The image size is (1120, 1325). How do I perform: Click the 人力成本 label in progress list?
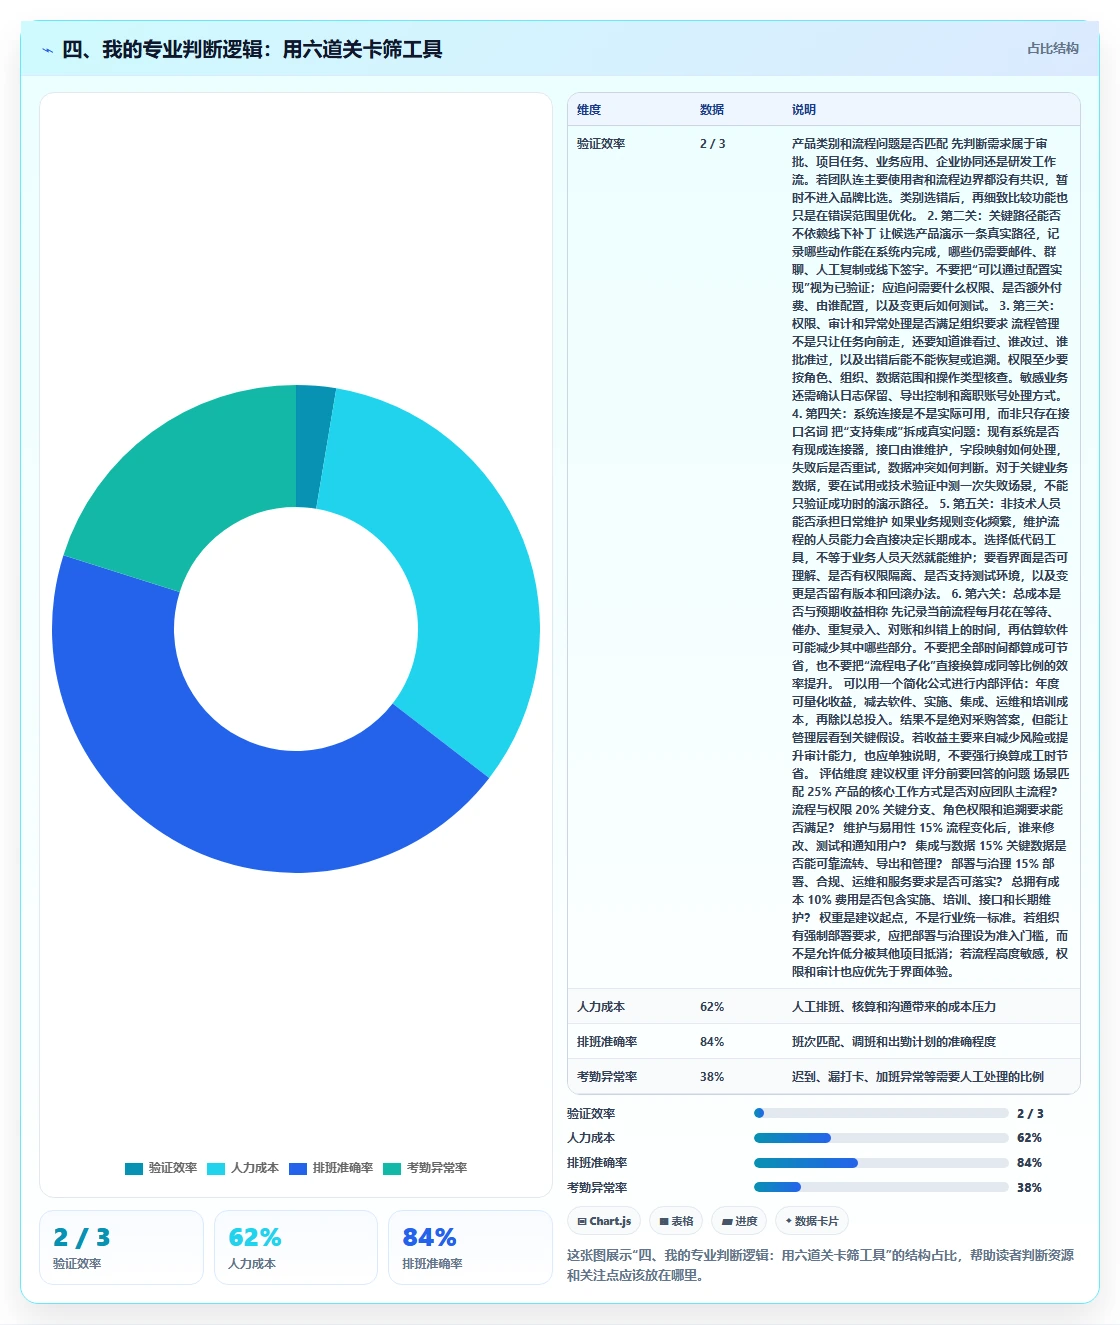point(591,1138)
